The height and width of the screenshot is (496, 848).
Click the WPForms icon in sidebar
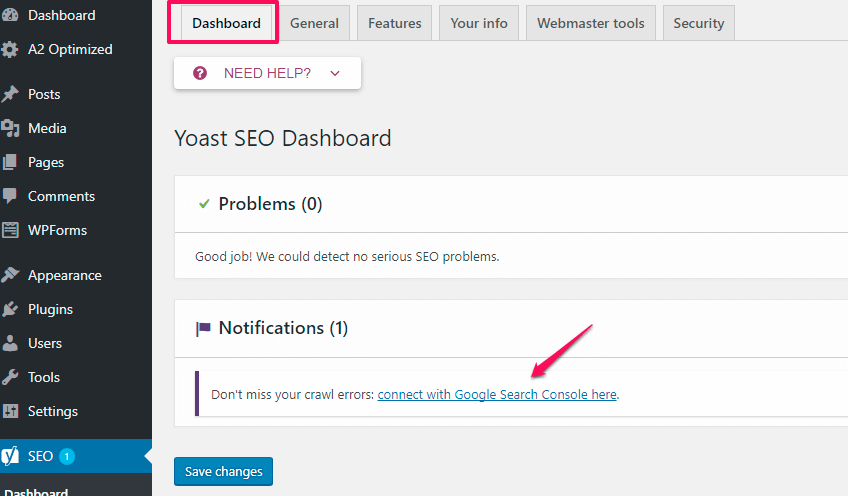(x=10, y=230)
